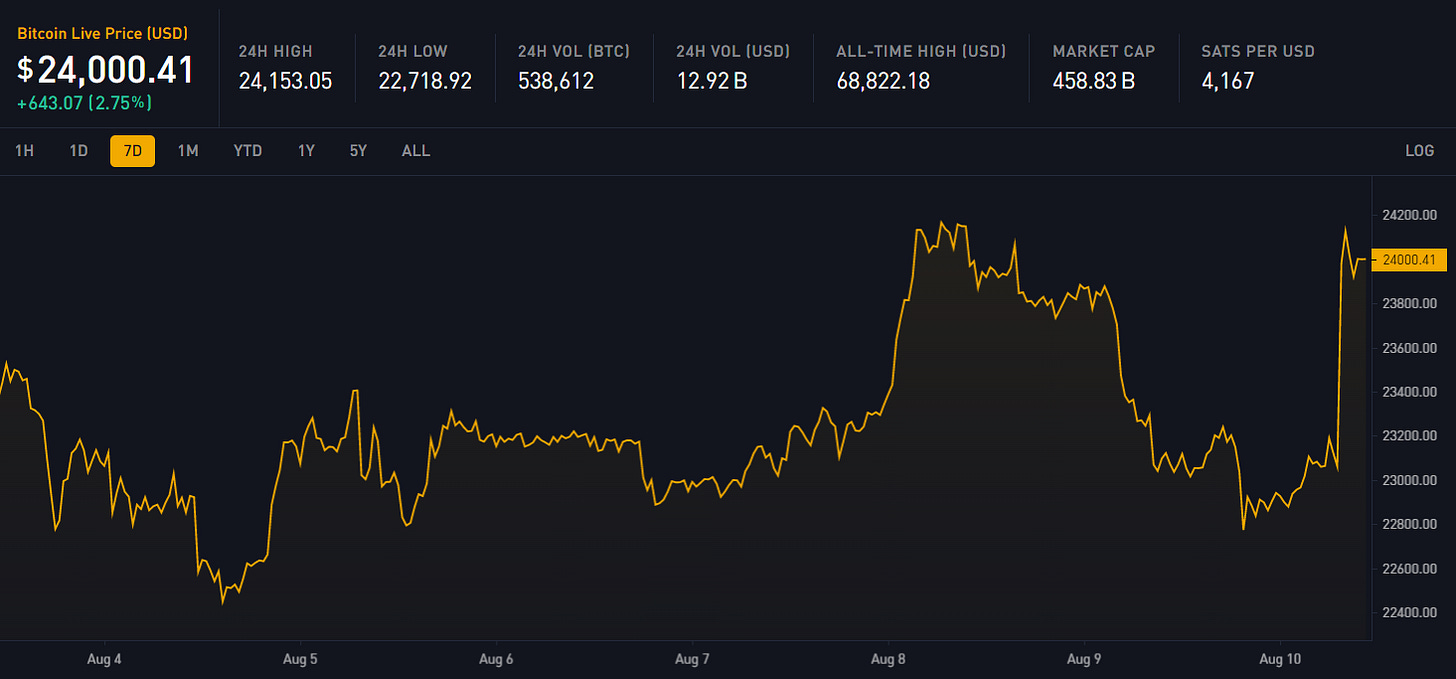This screenshot has width=1456, height=679.
Task: Click the 23800.00 y-axis label
Action: pos(1410,303)
